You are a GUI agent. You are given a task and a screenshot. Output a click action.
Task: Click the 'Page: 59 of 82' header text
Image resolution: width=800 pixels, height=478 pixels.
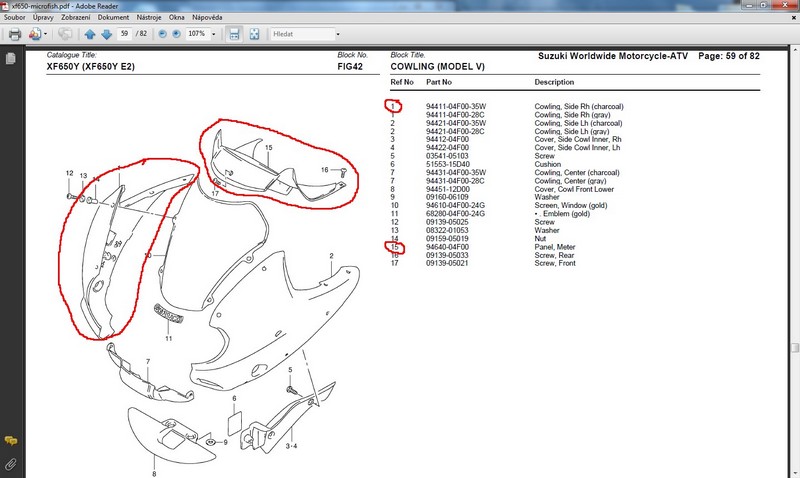(x=729, y=56)
